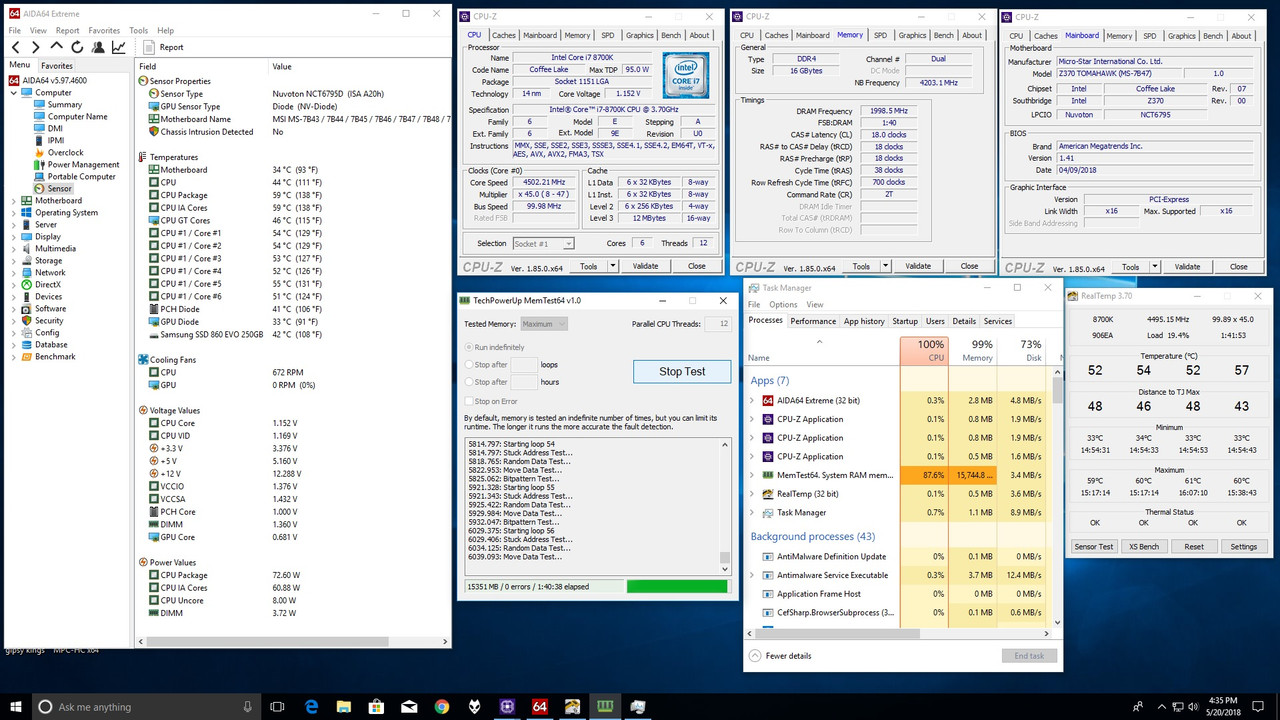This screenshot has height=720, width=1280.
Task: Select the Sensor item in AIDA64 tree
Action: click(60, 188)
